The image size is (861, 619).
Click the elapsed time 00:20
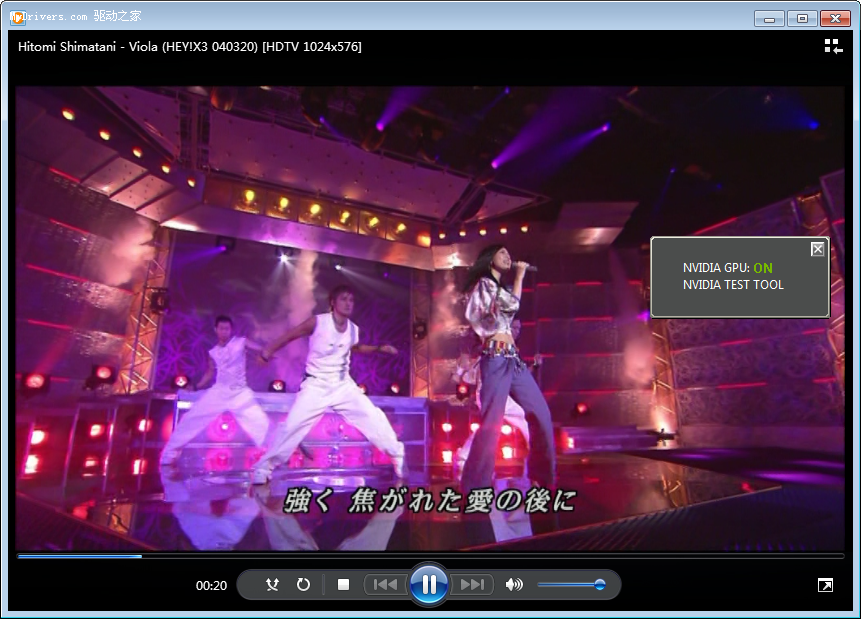click(211, 585)
